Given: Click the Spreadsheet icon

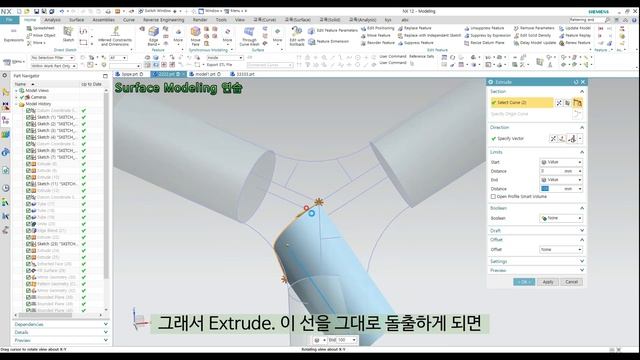Looking at the screenshot, I should [x=29, y=28].
